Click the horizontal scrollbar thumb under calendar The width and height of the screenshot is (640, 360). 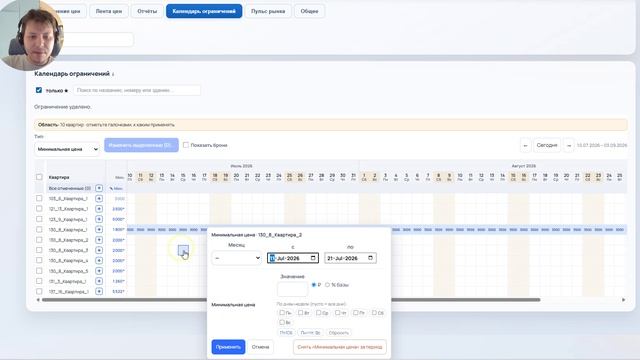[x=291, y=300]
